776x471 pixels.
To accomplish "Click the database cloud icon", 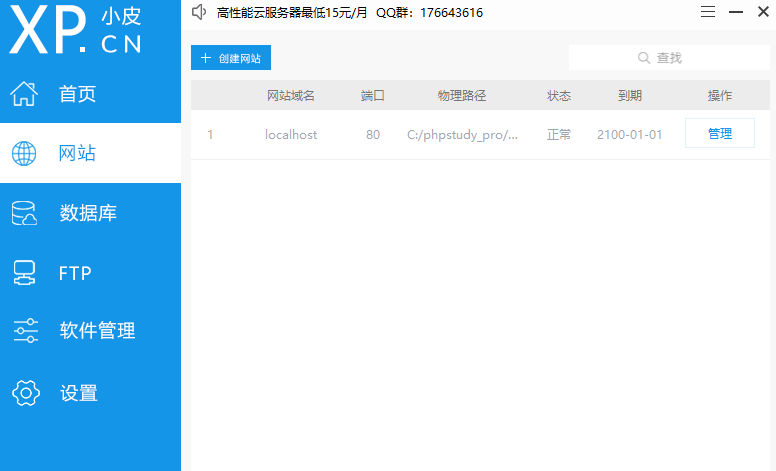I will [24, 213].
